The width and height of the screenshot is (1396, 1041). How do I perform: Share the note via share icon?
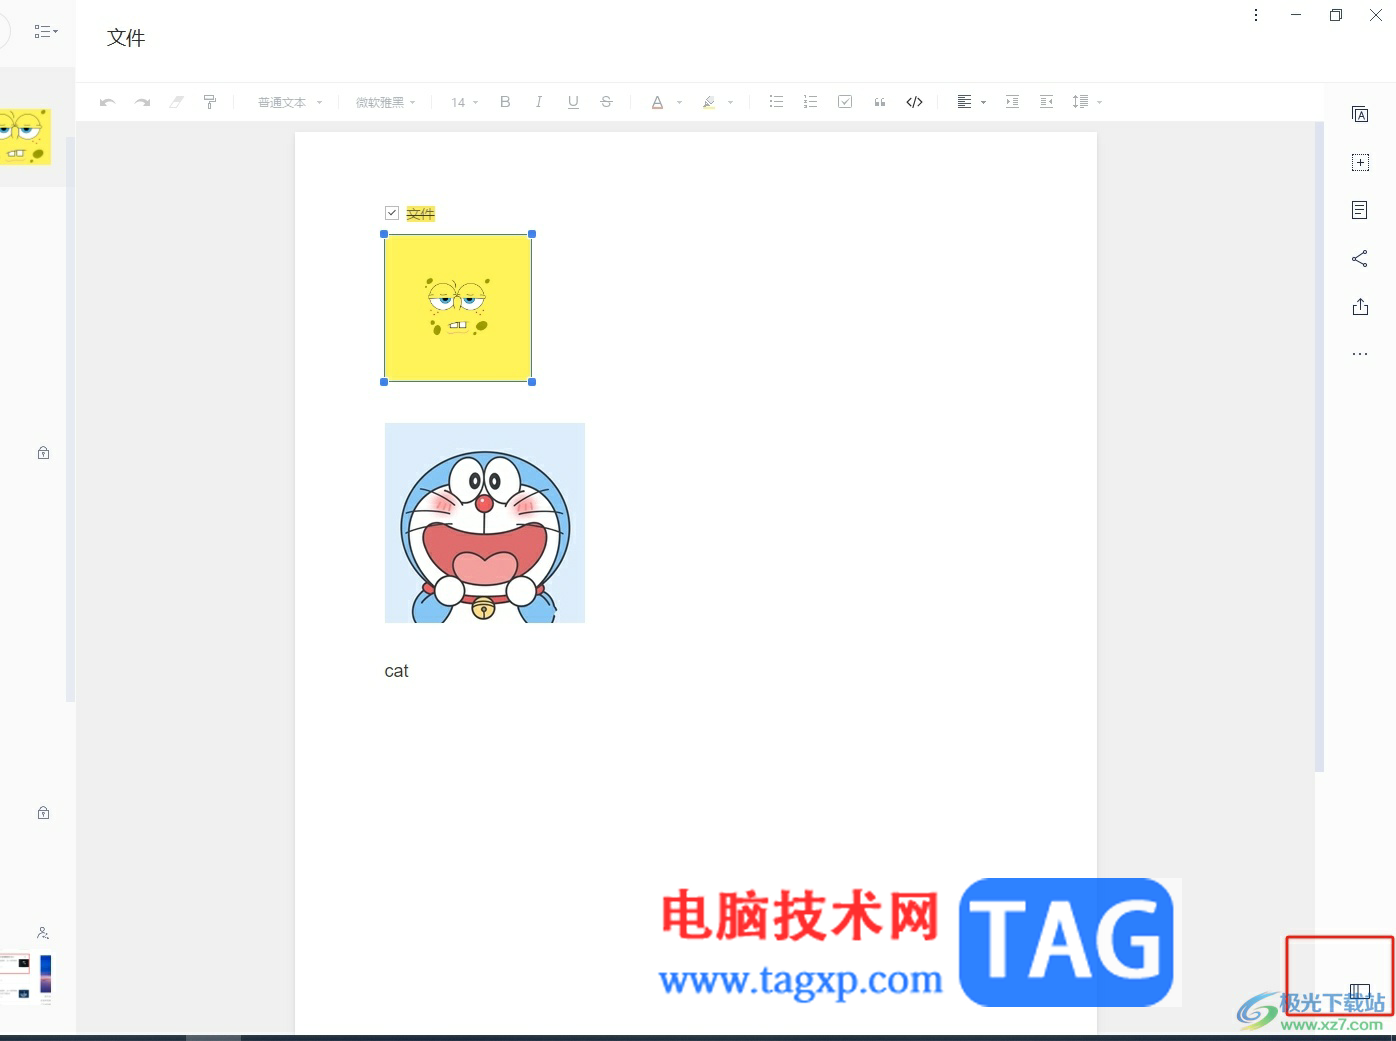[1360, 259]
